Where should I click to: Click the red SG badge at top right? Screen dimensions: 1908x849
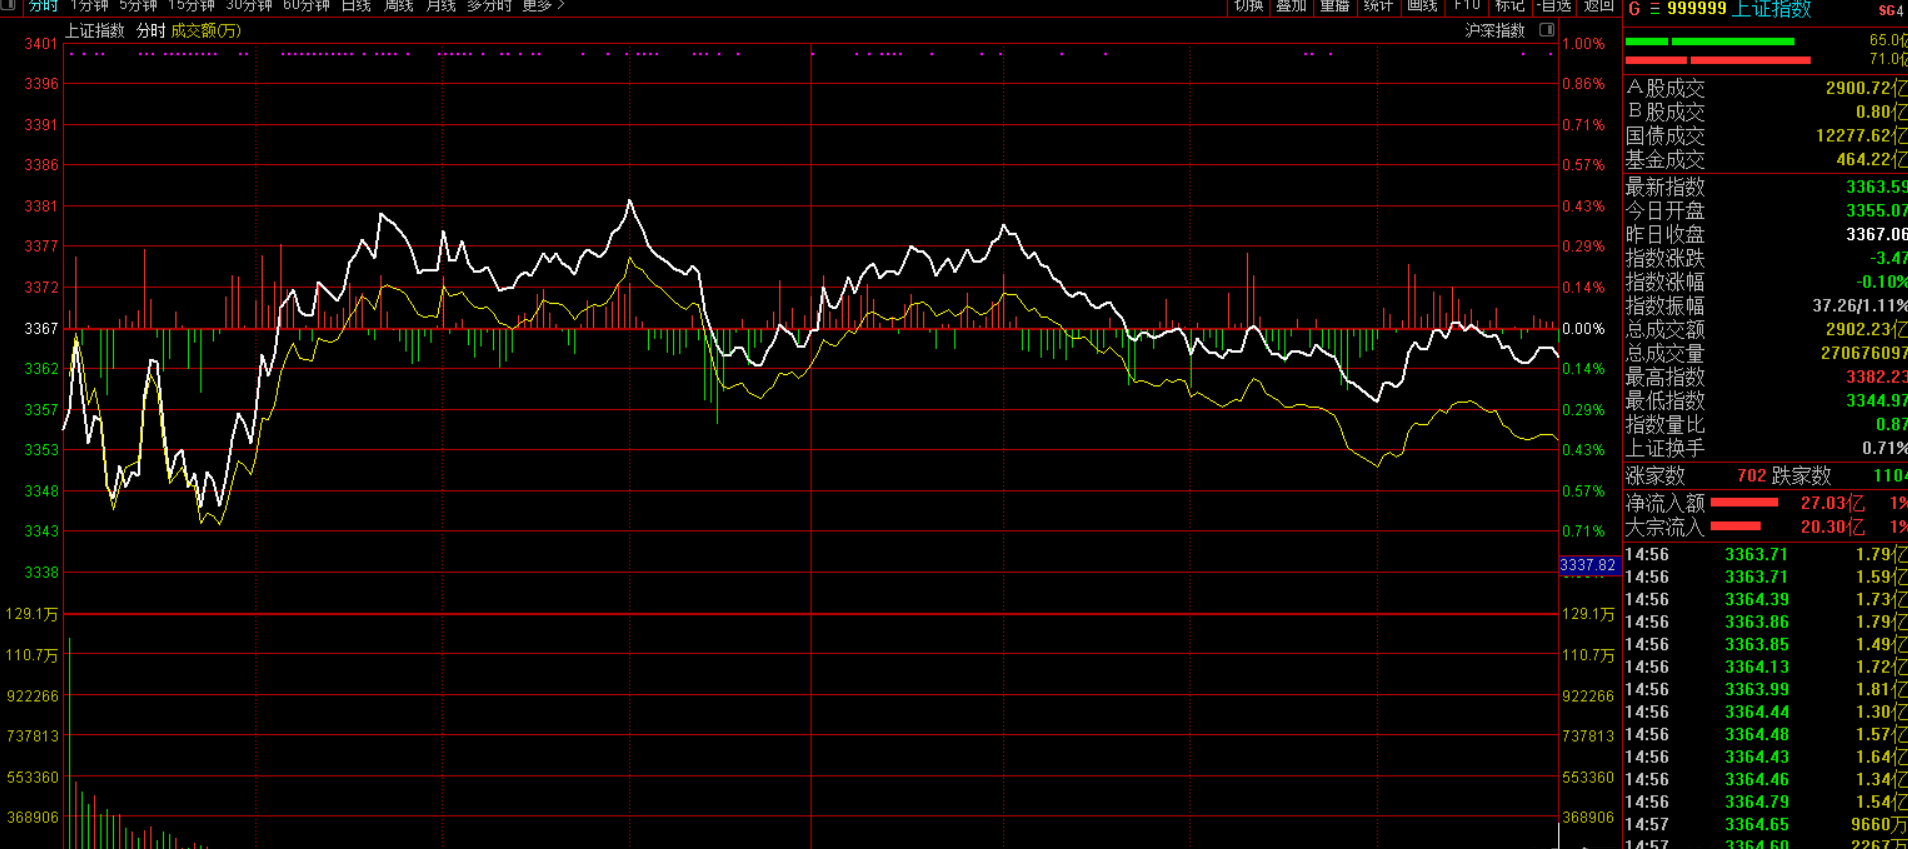coord(1890,10)
